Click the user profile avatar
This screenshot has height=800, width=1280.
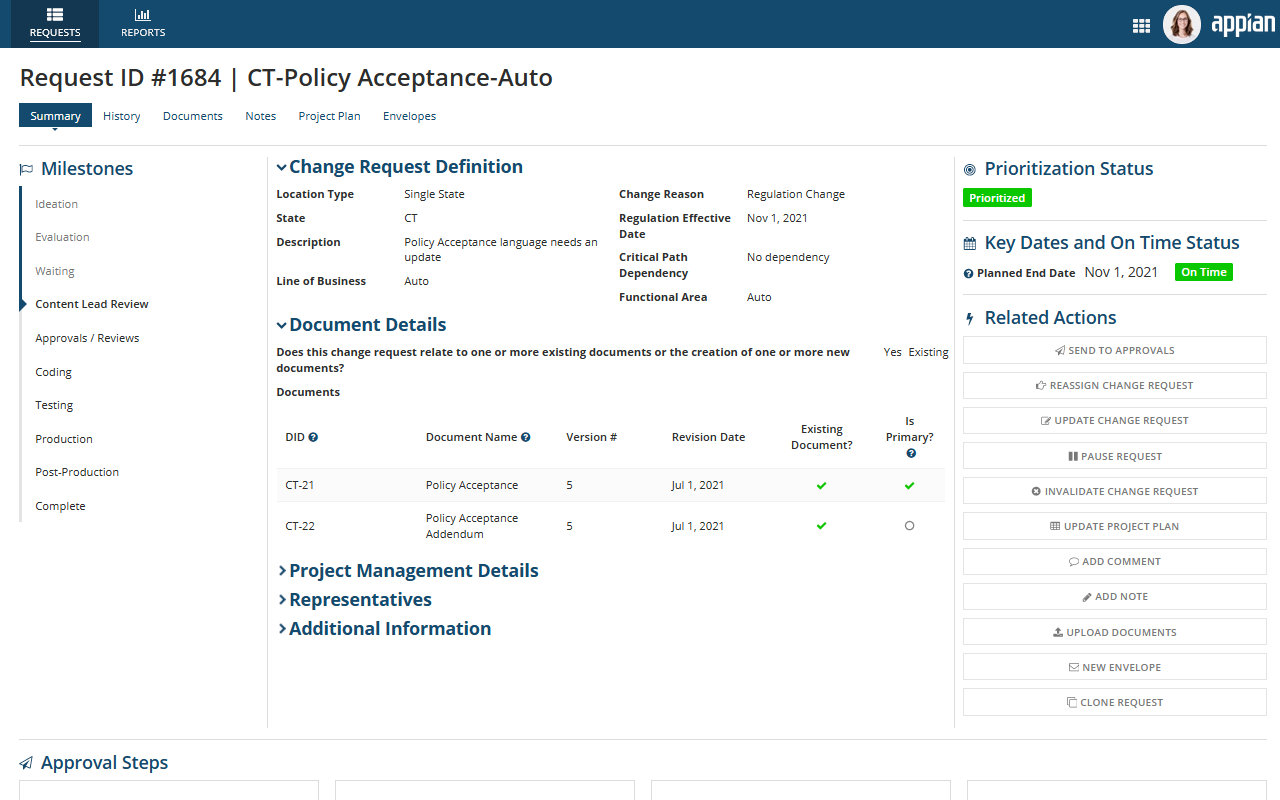coord(1181,25)
